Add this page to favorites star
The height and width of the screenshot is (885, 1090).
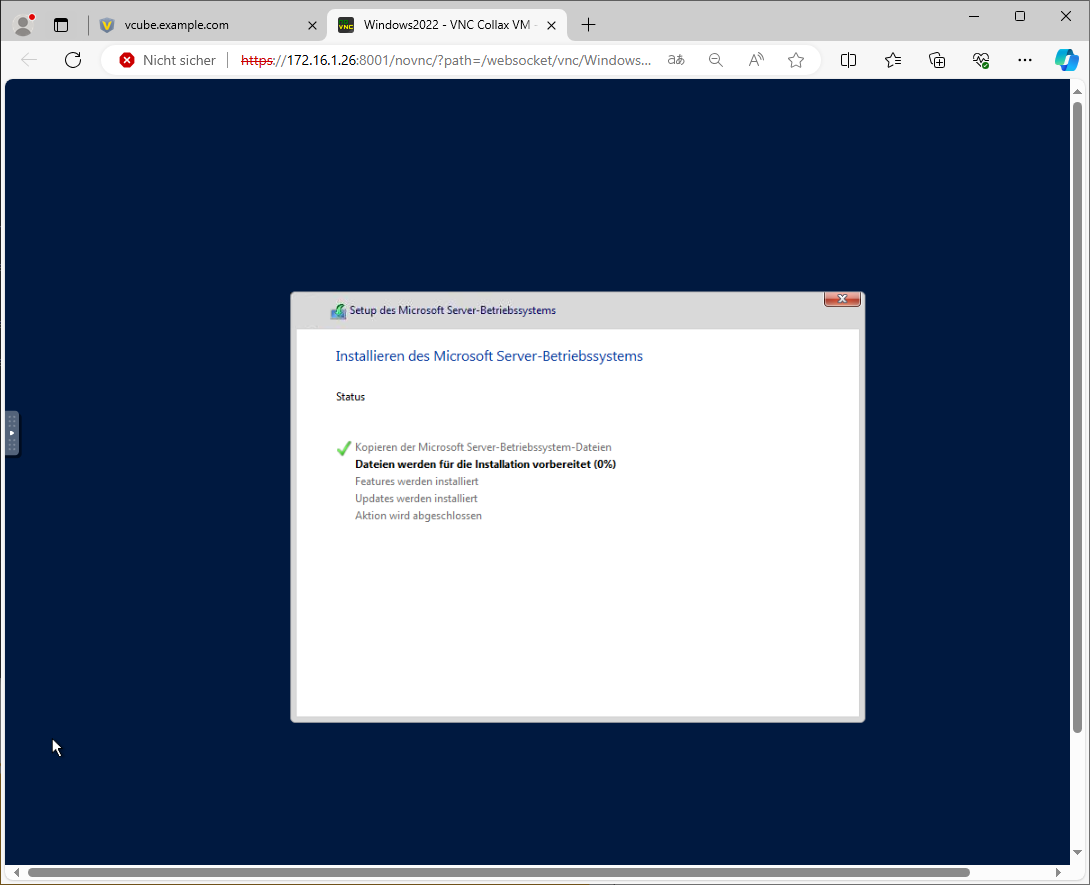click(796, 60)
